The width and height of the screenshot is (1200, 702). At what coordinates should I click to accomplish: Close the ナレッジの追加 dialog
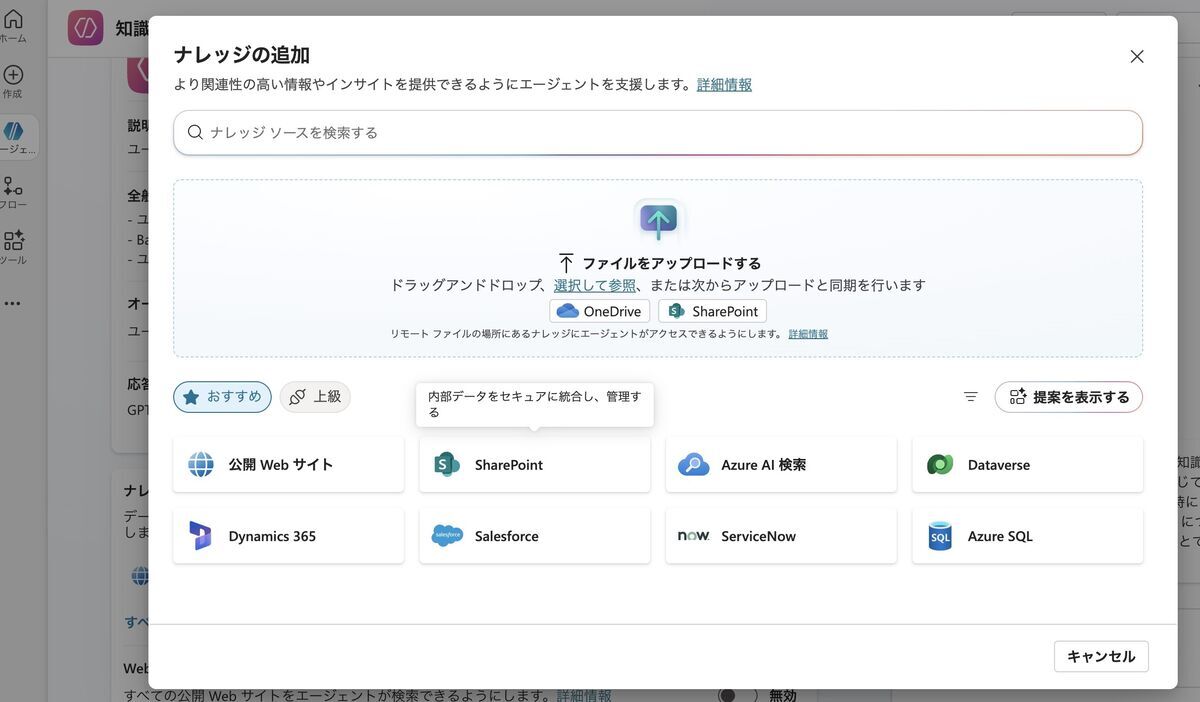point(1137,57)
